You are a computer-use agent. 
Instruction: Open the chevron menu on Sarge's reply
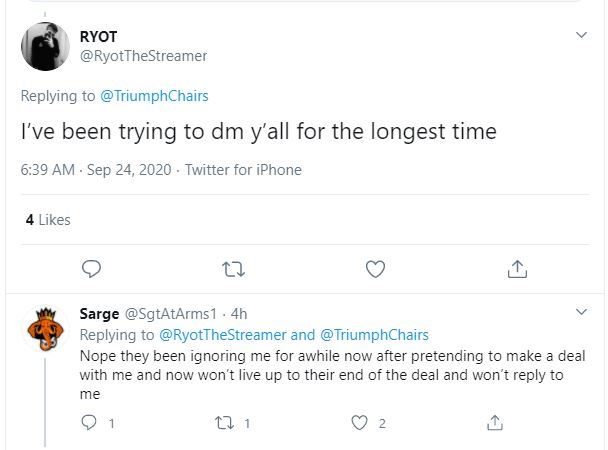point(581,312)
